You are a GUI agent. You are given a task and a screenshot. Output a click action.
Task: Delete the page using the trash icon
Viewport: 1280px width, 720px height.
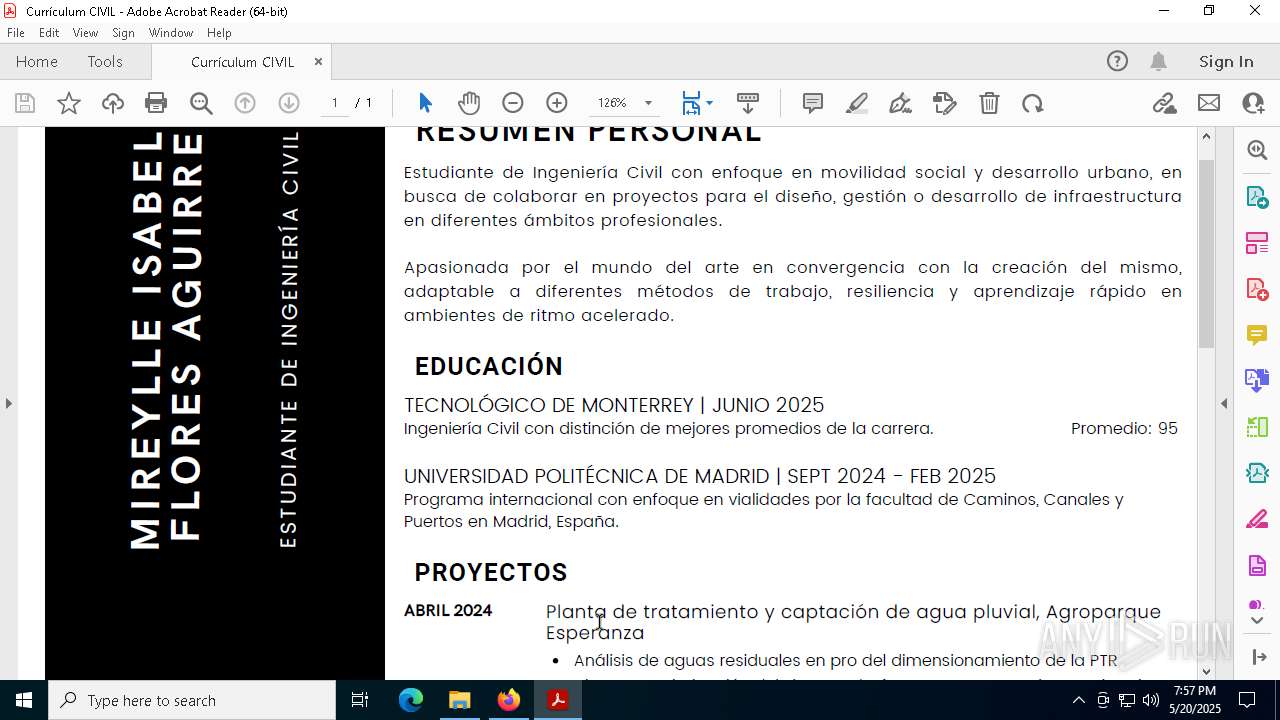coord(989,103)
